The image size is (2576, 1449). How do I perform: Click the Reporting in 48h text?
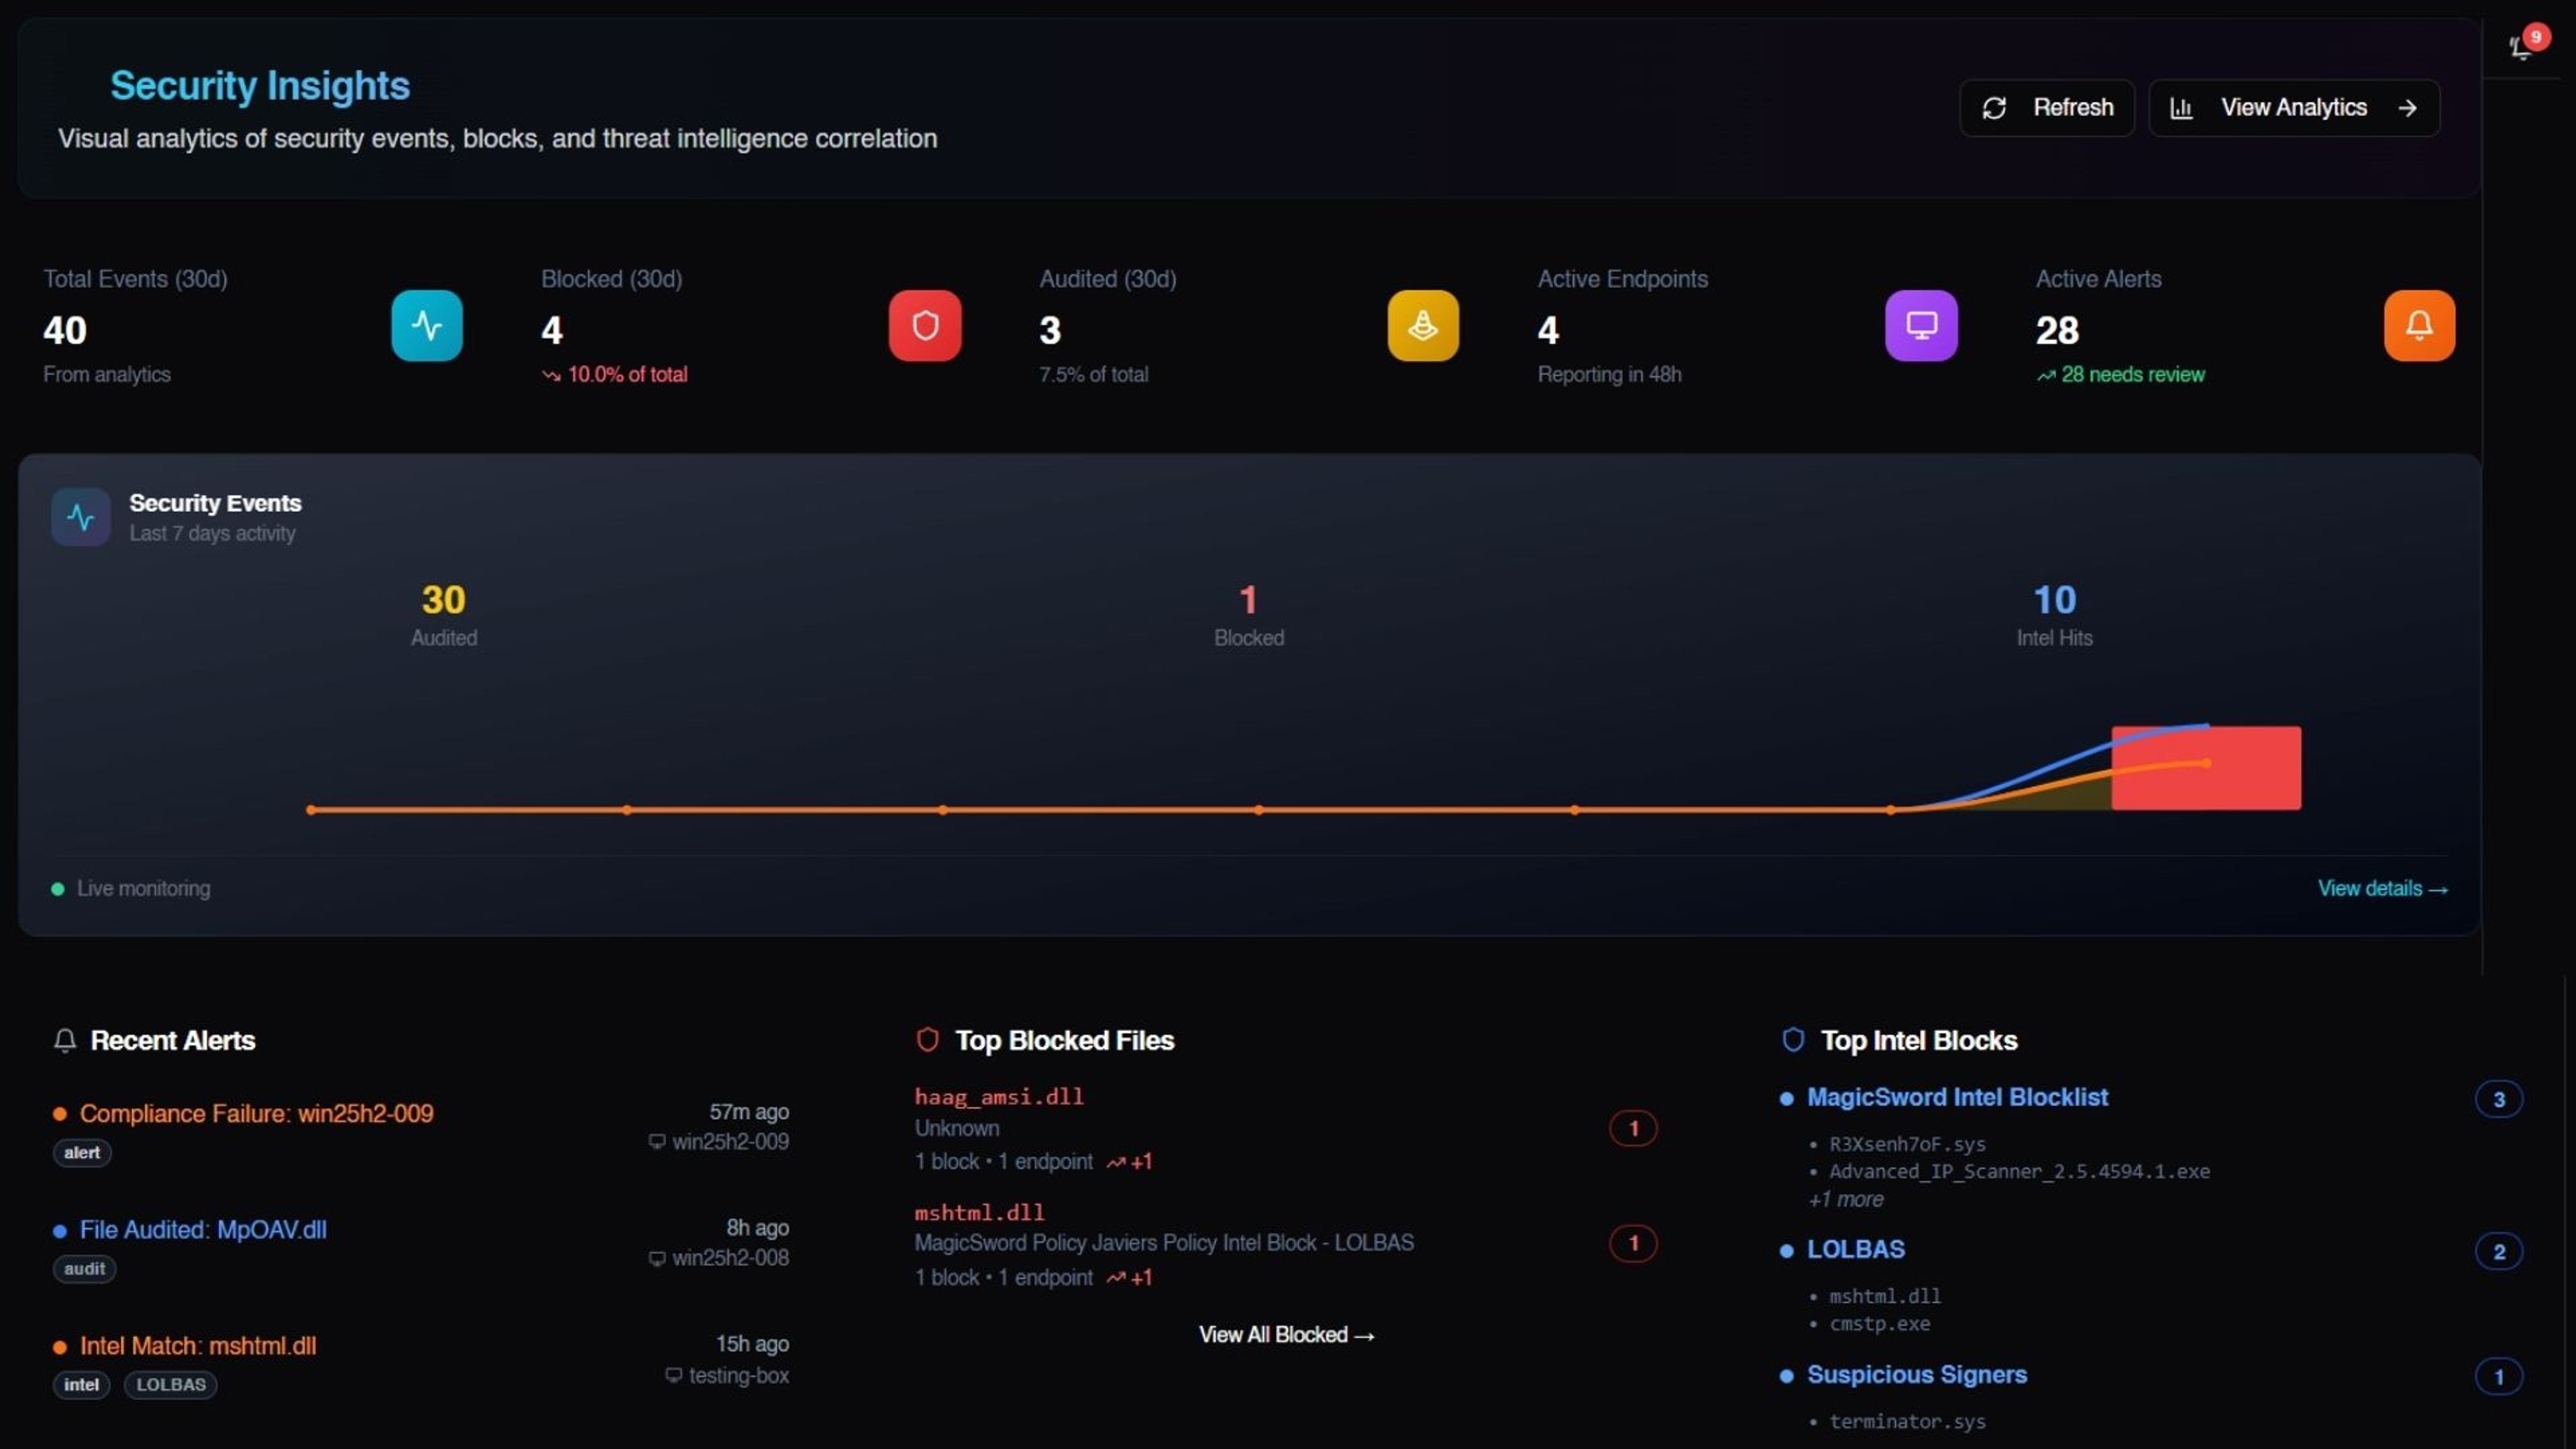coord(1609,374)
